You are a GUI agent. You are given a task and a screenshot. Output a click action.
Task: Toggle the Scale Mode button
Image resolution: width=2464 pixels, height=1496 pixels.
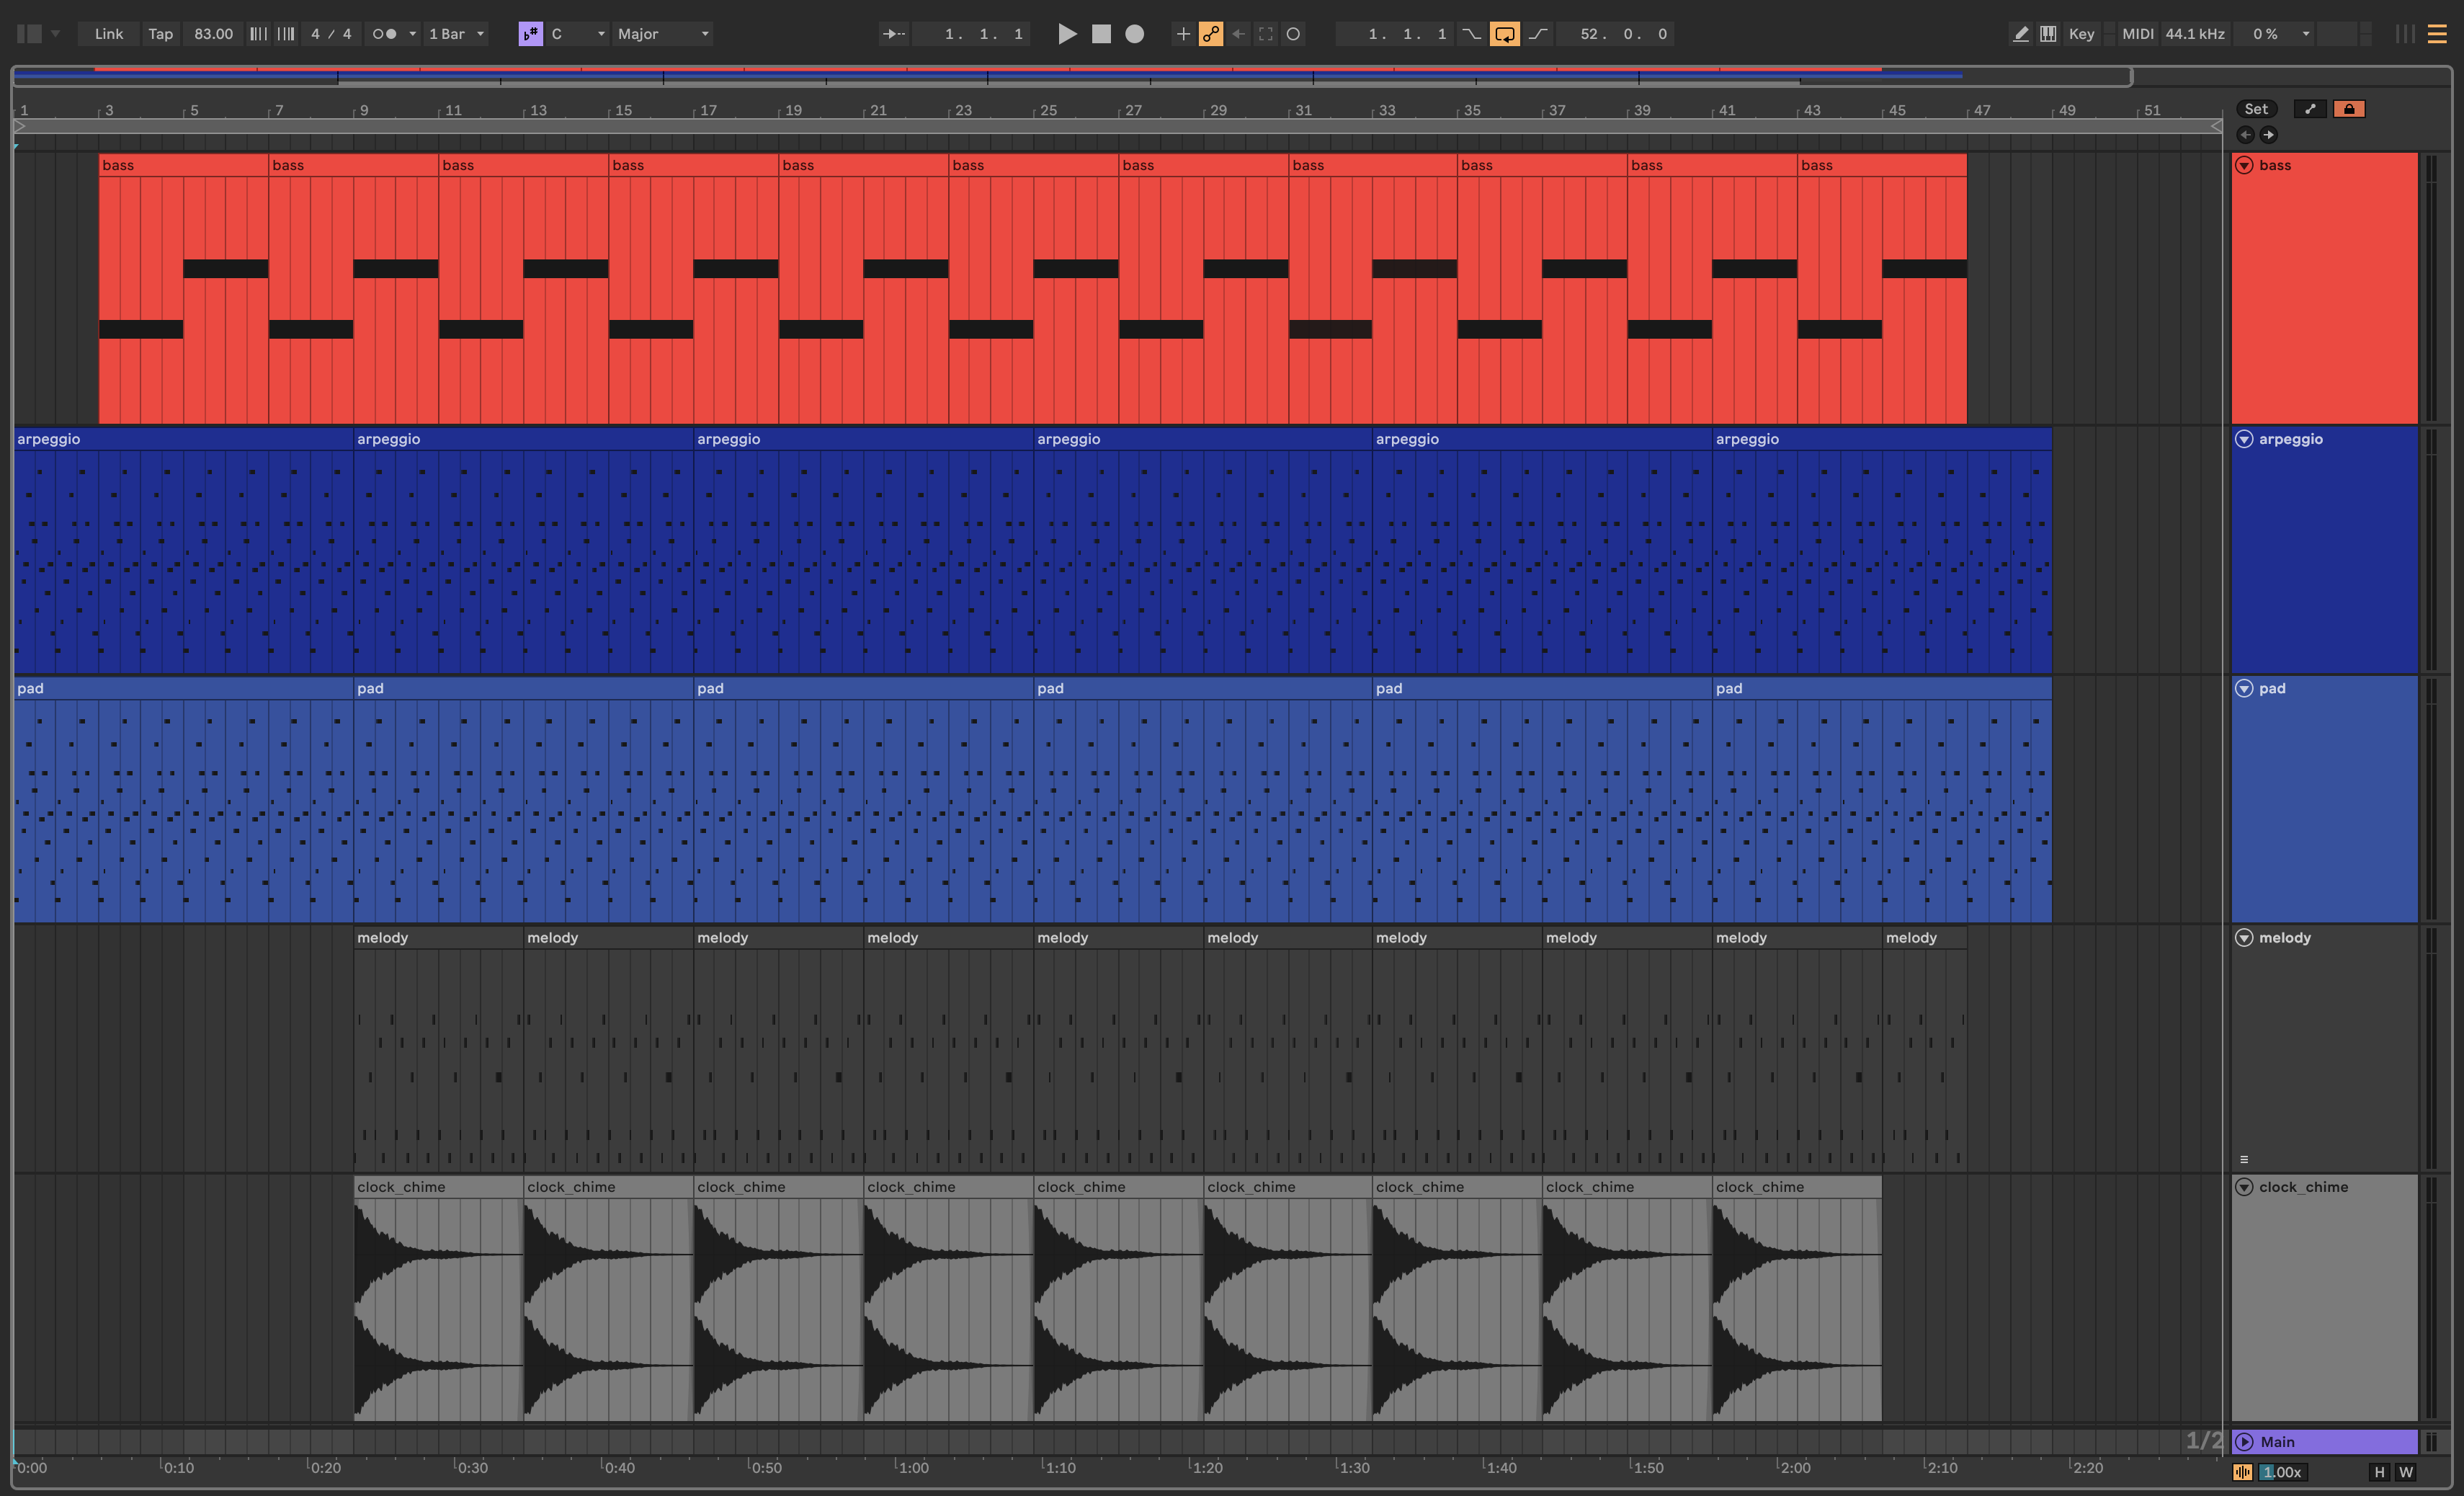pyautogui.click(x=530, y=34)
